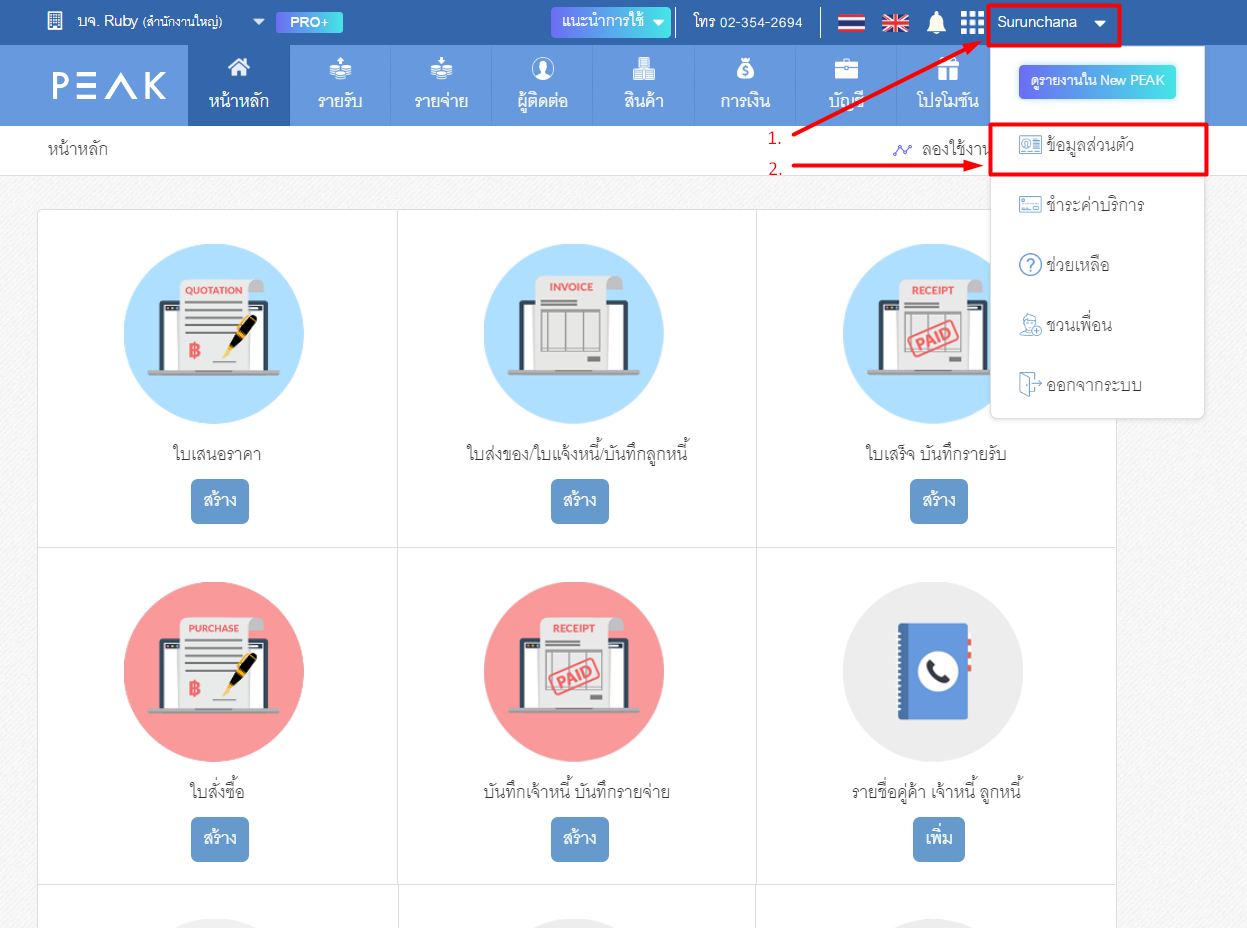Click สร้าง under ใบส่งของ/ใบแจ้งหนี้

click(x=580, y=501)
